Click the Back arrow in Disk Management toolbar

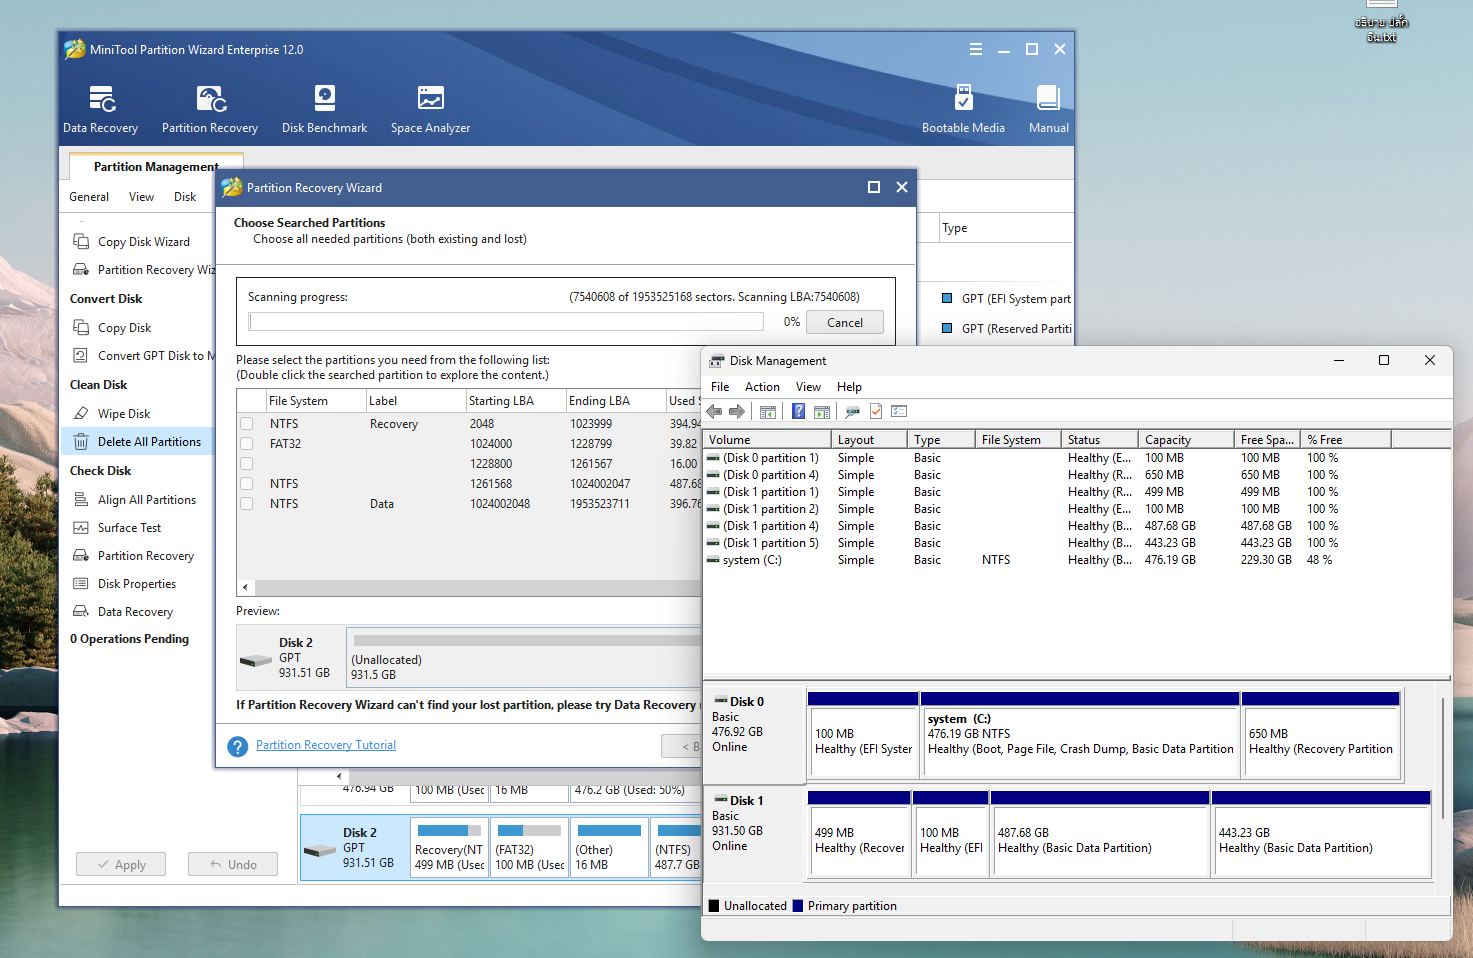pyautogui.click(x=714, y=411)
